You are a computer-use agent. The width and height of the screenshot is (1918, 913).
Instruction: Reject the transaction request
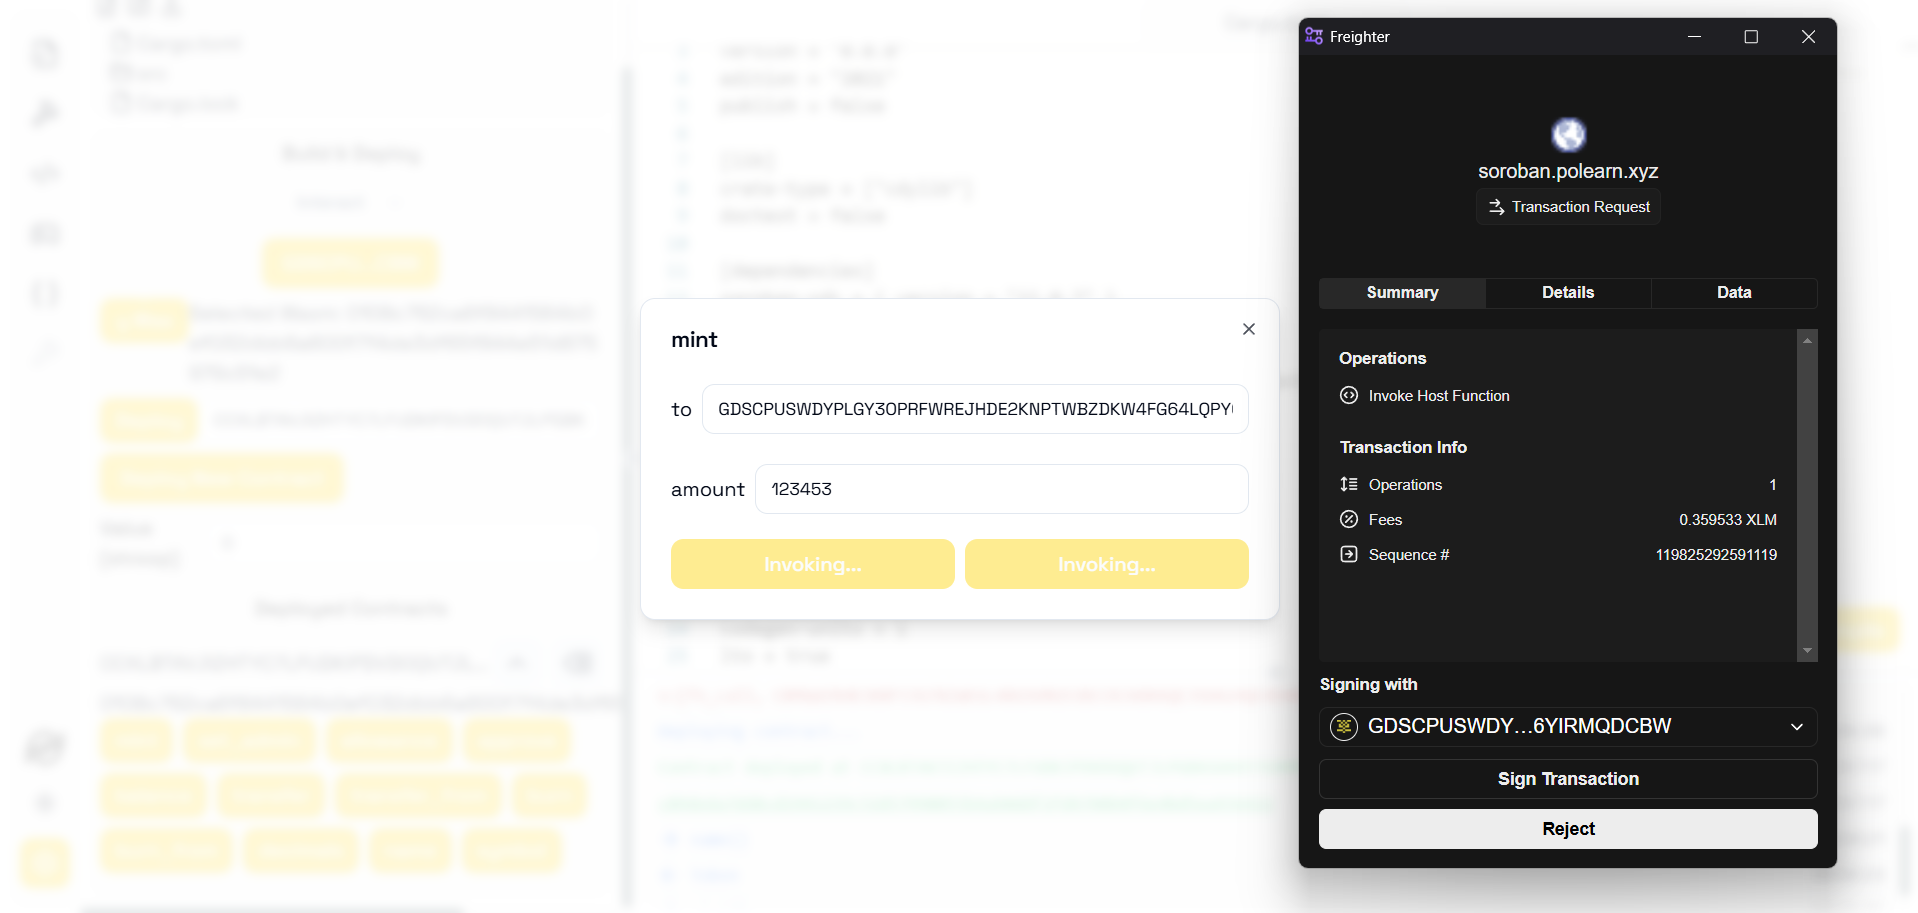1568,829
